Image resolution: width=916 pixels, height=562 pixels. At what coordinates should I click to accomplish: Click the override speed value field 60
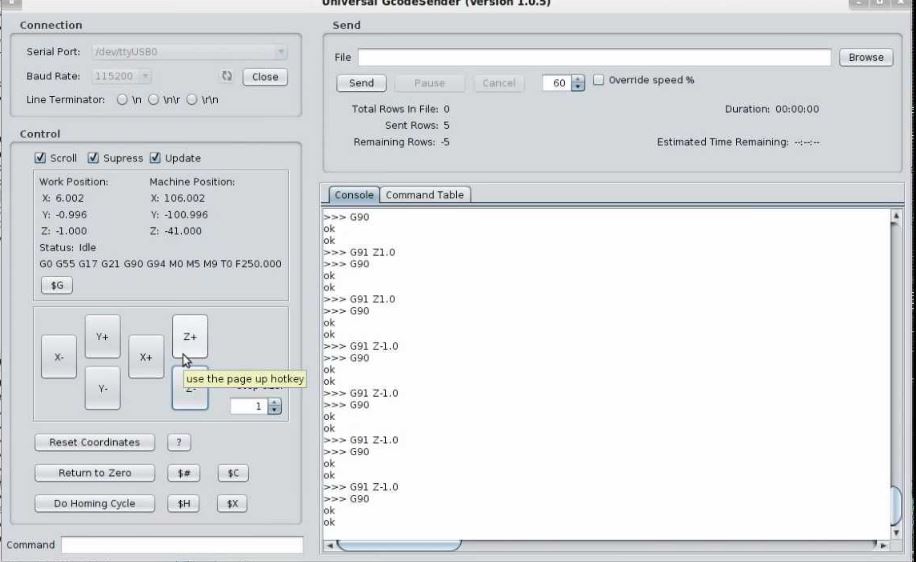coord(557,83)
